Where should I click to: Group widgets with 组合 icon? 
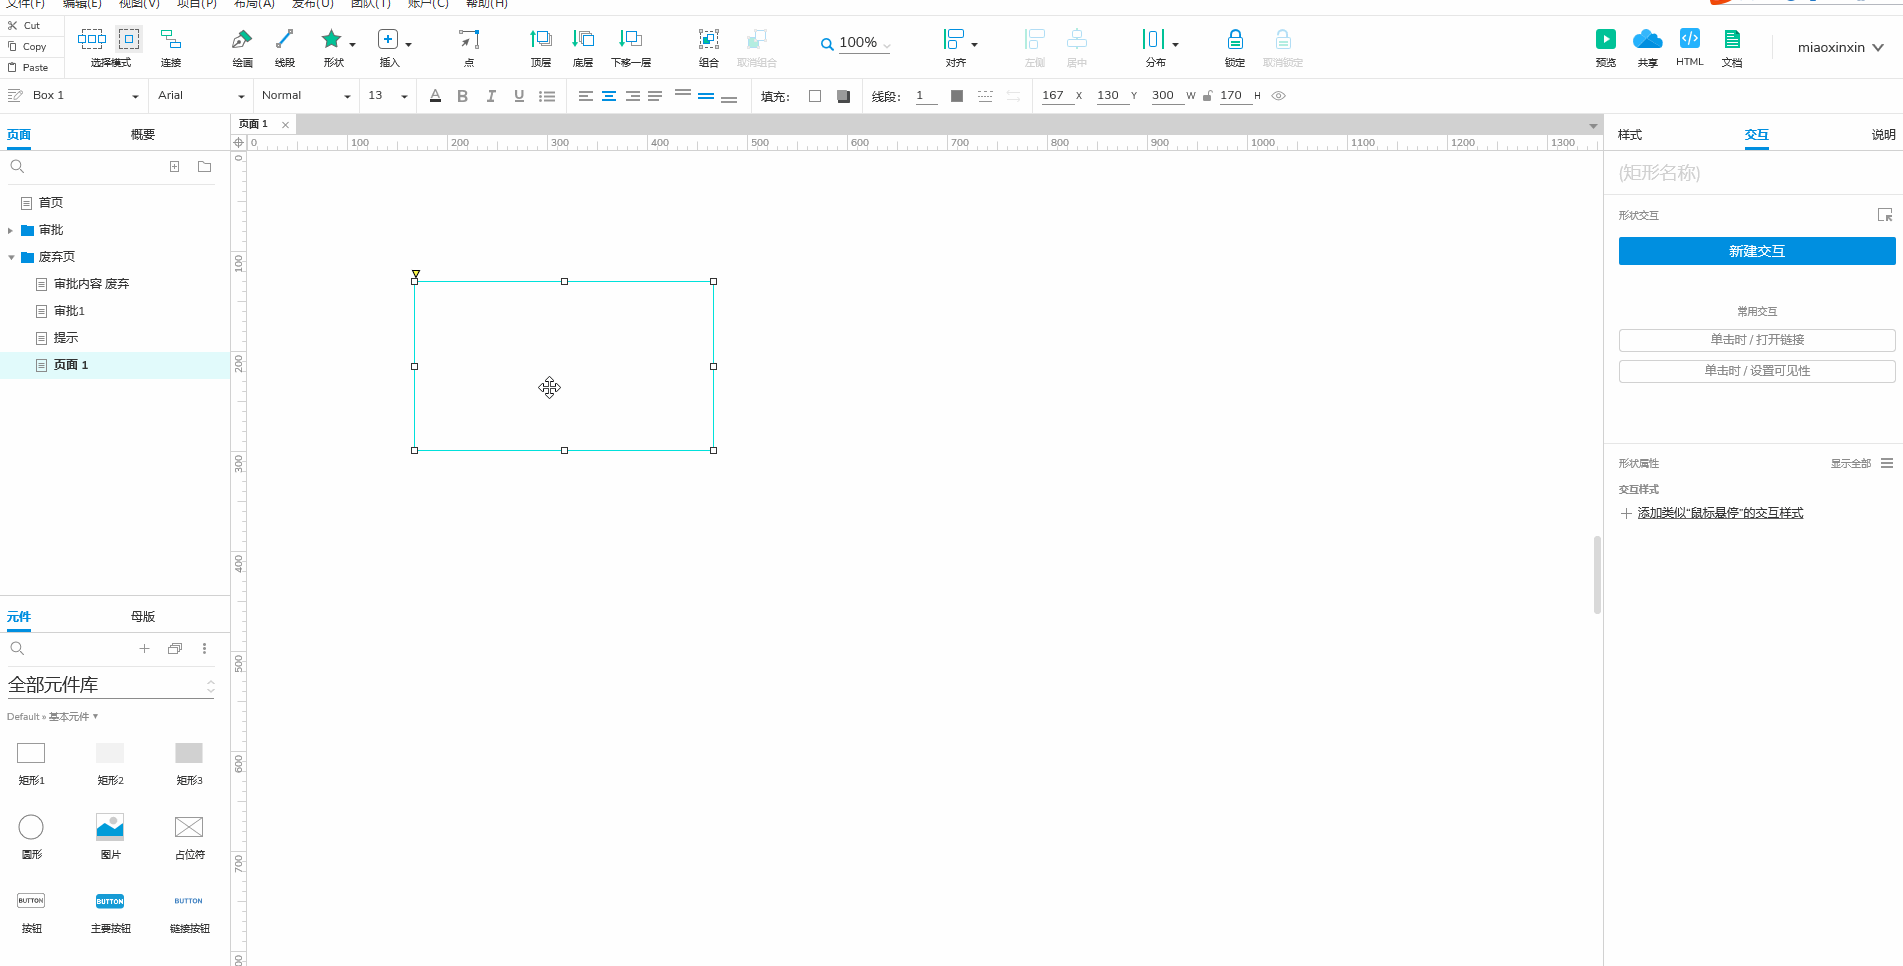pyautogui.click(x=708, y=39)
